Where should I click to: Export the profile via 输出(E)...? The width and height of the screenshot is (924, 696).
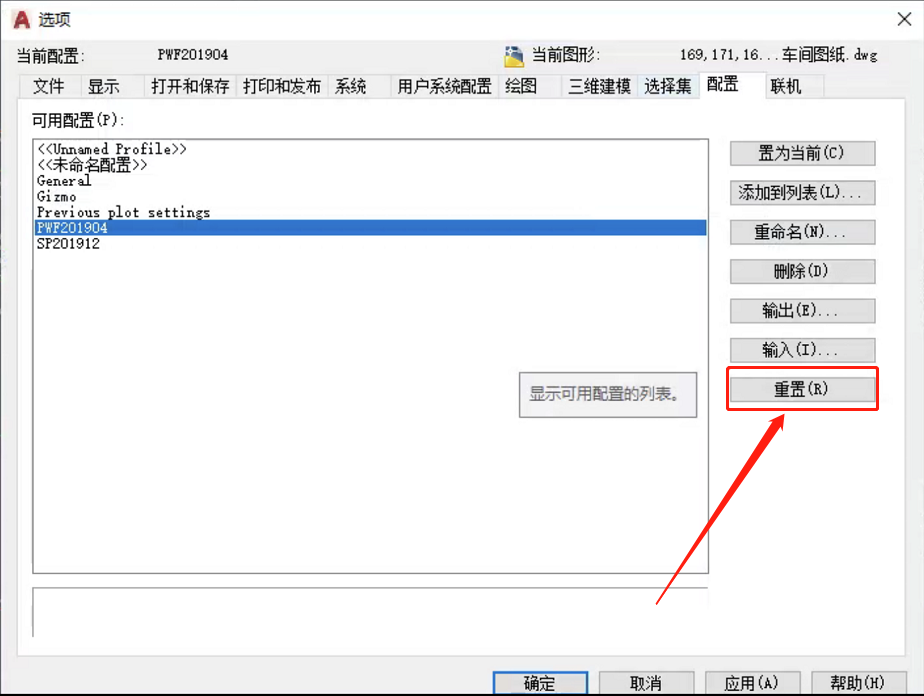coord(802,311)
